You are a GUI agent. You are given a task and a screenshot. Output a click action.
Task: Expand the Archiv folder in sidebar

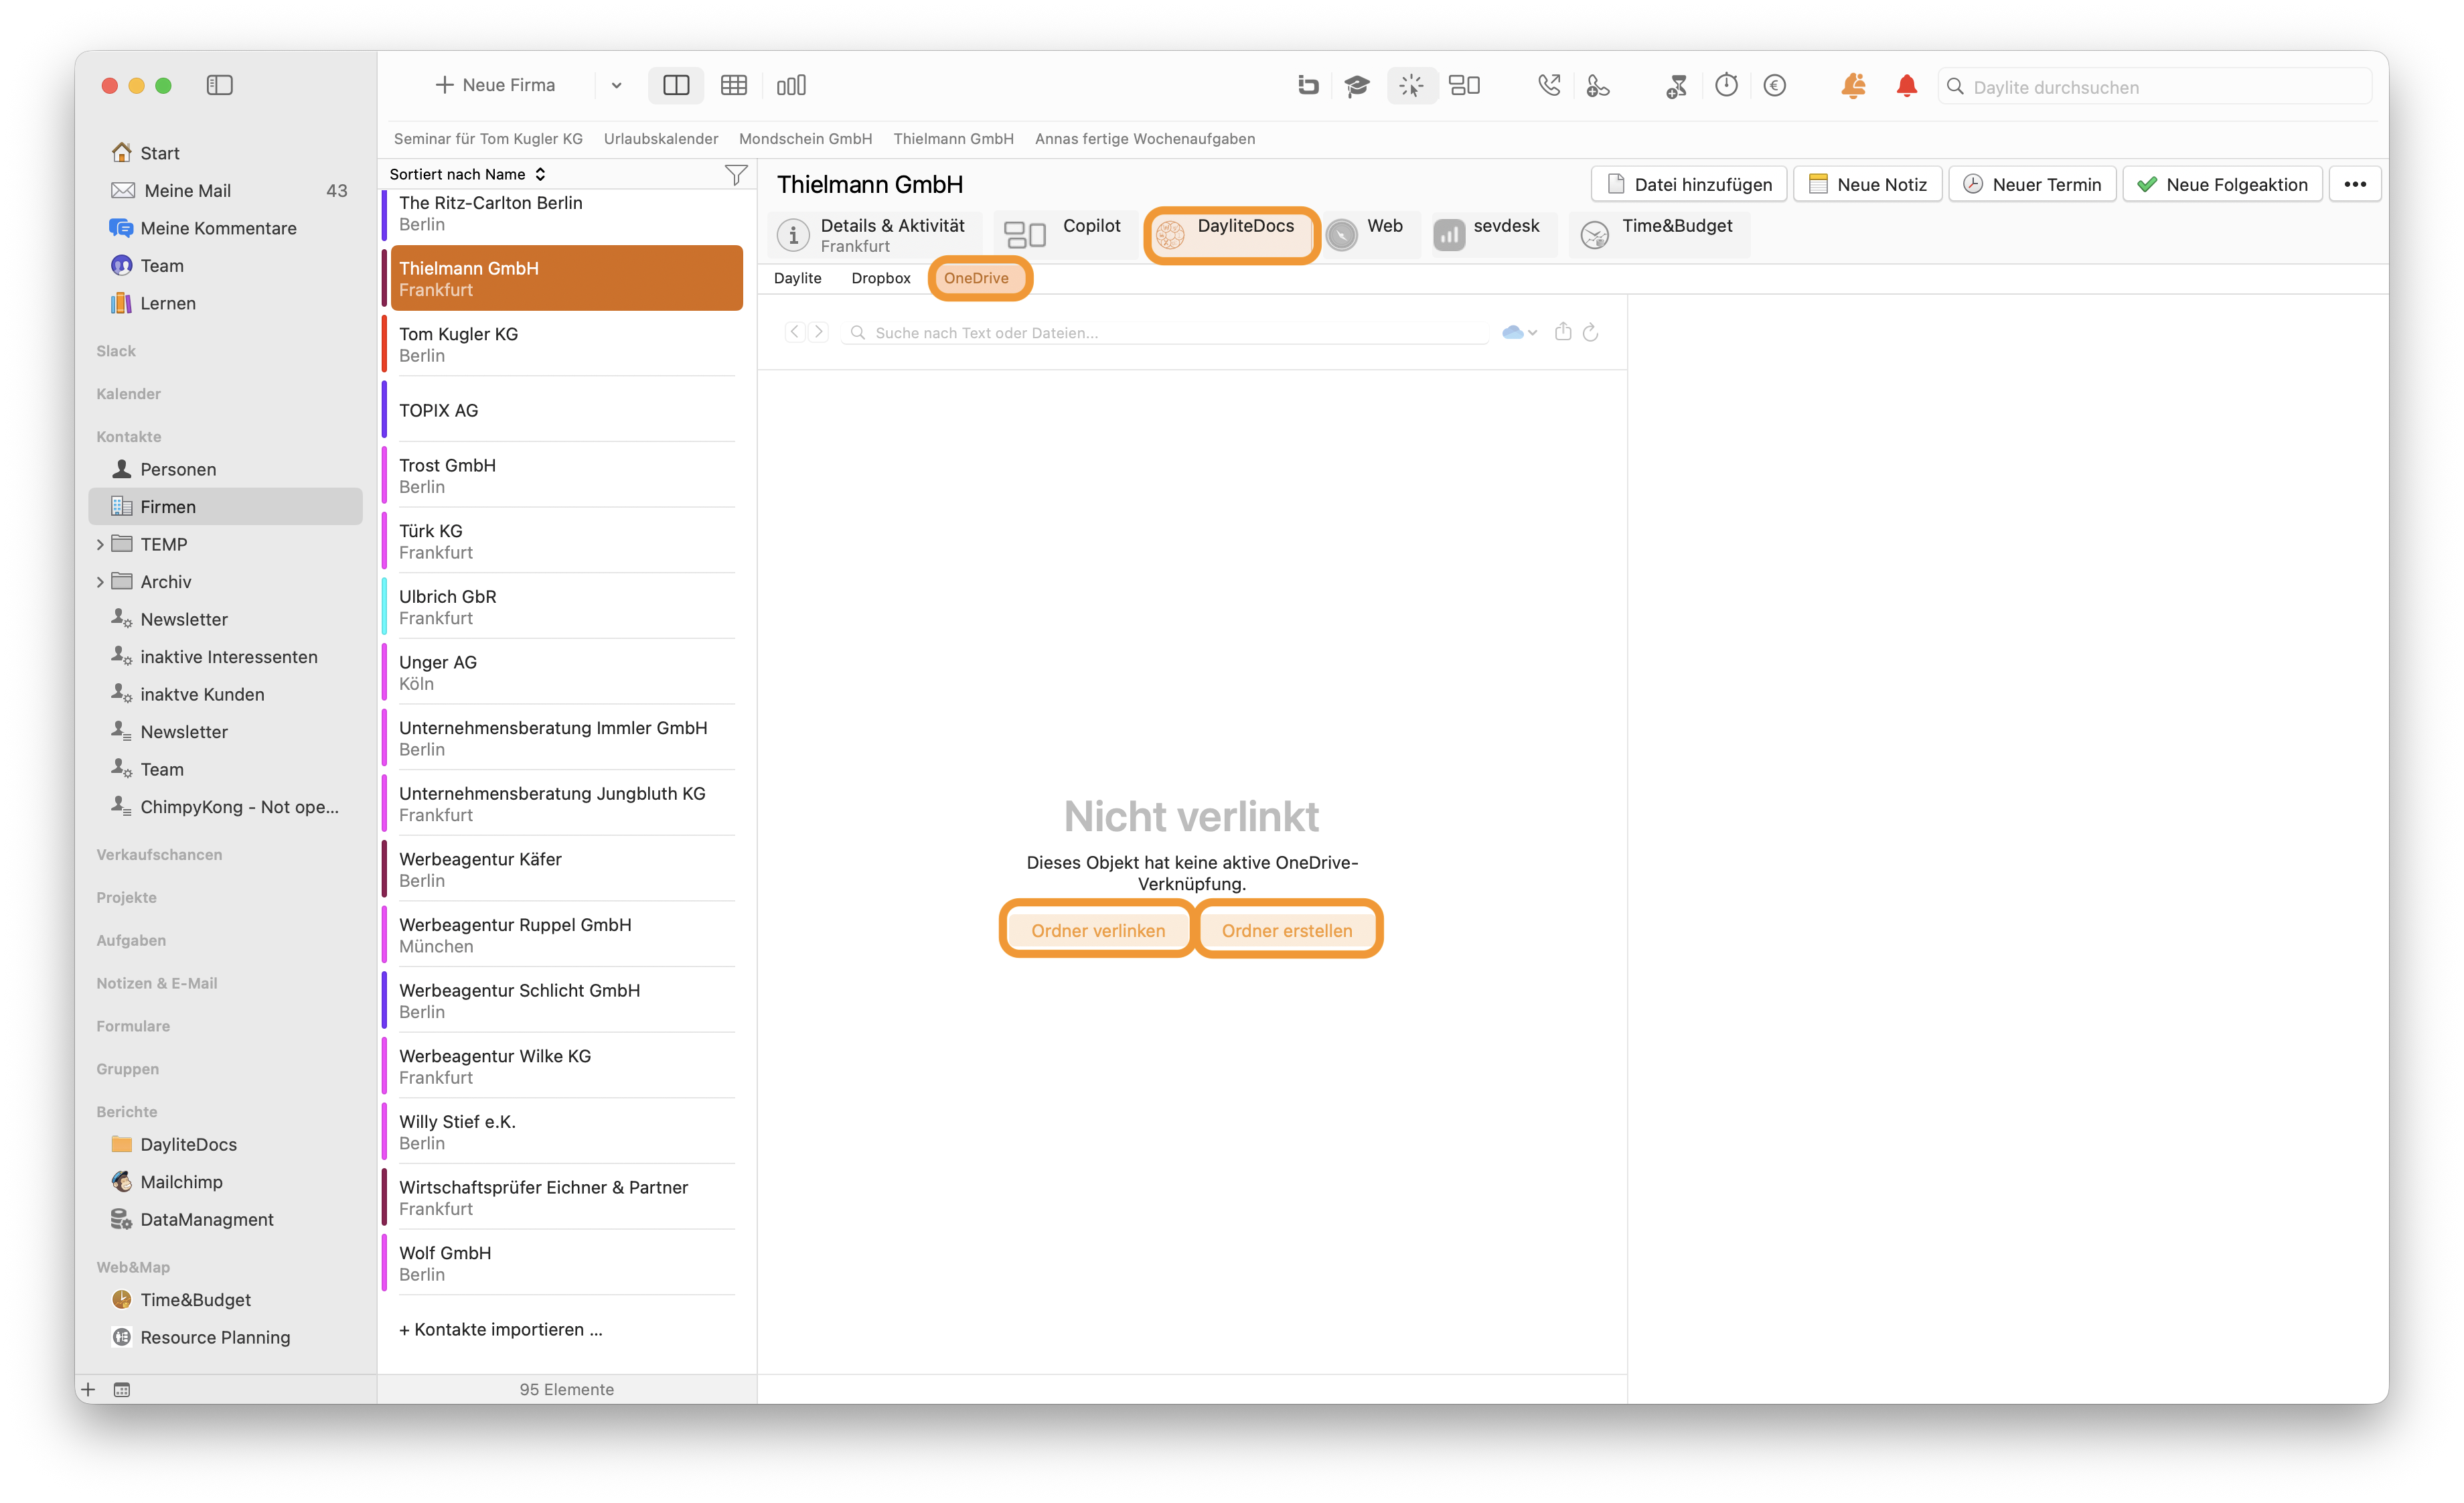pos(100,582)
